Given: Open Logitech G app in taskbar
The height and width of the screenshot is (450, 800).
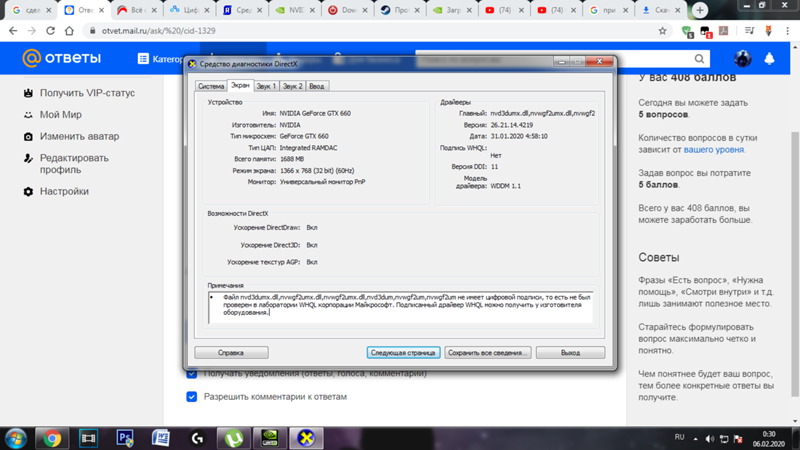Looking at the screenshot, I should click(197, 438).
